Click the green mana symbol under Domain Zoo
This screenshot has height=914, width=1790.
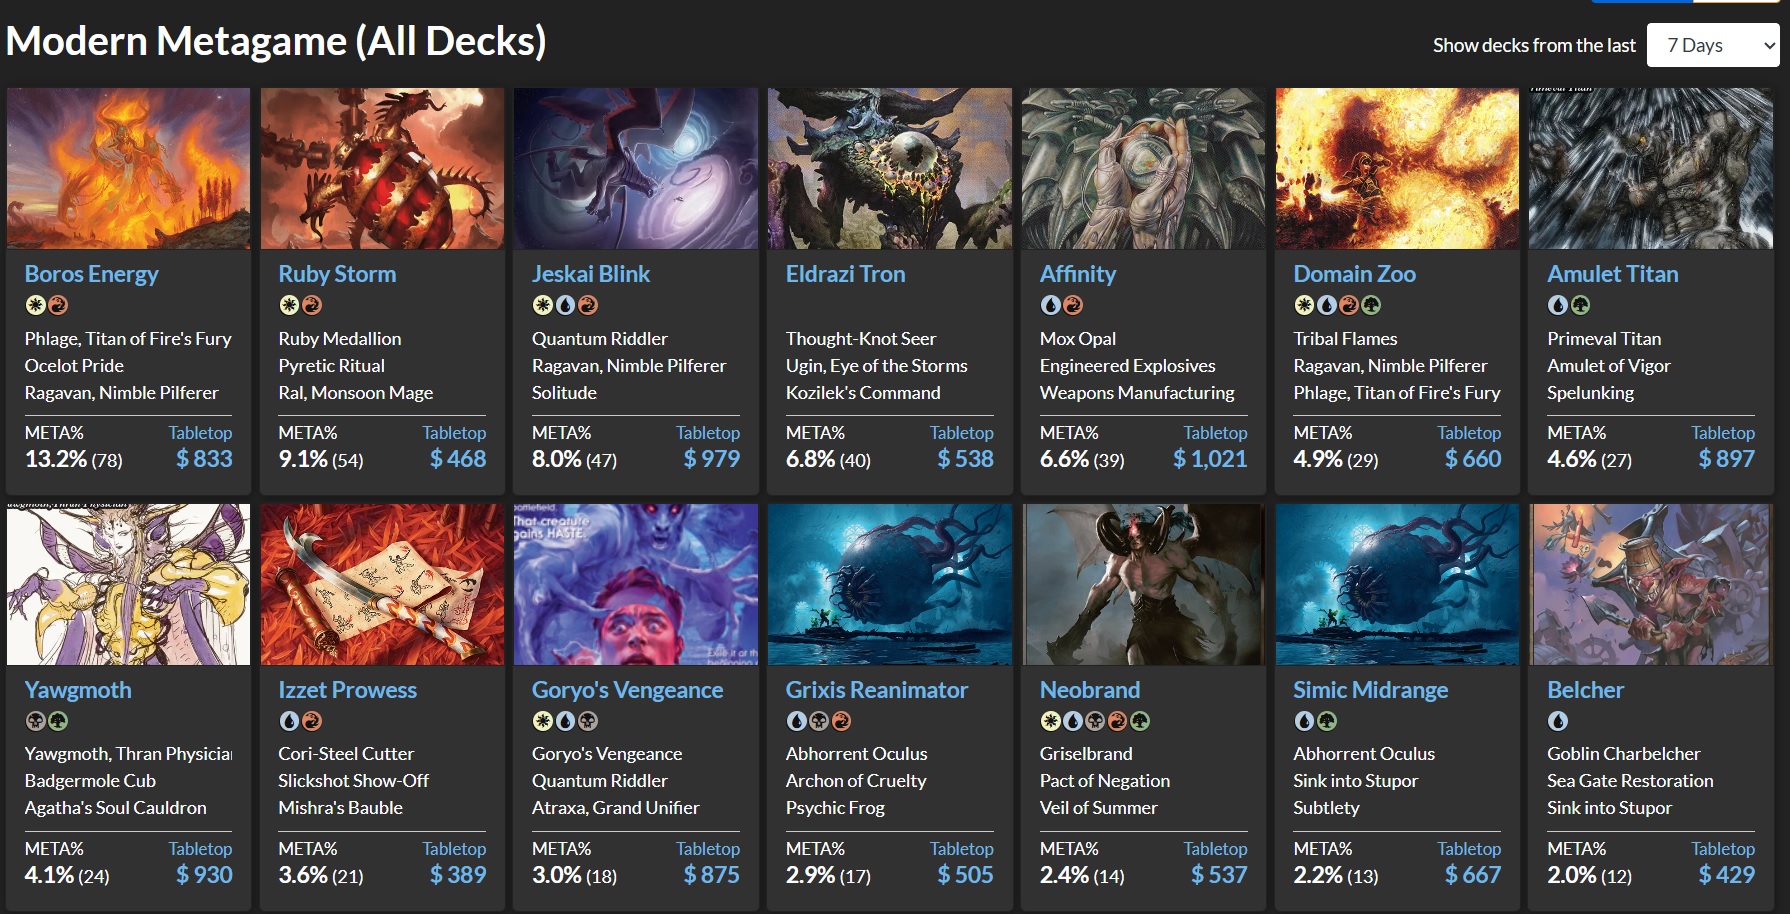click(1371, 305)
